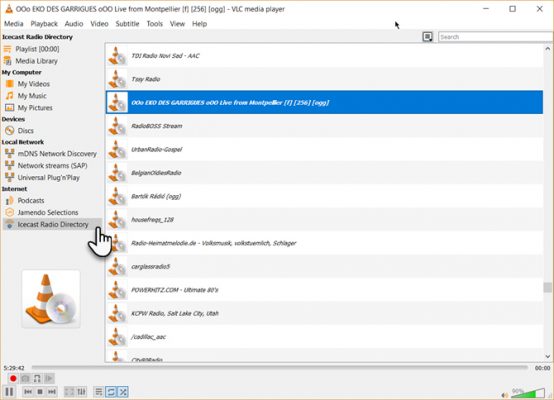Click the playlist scrollbar up arrow
The image size is (554, 400).
548,49
